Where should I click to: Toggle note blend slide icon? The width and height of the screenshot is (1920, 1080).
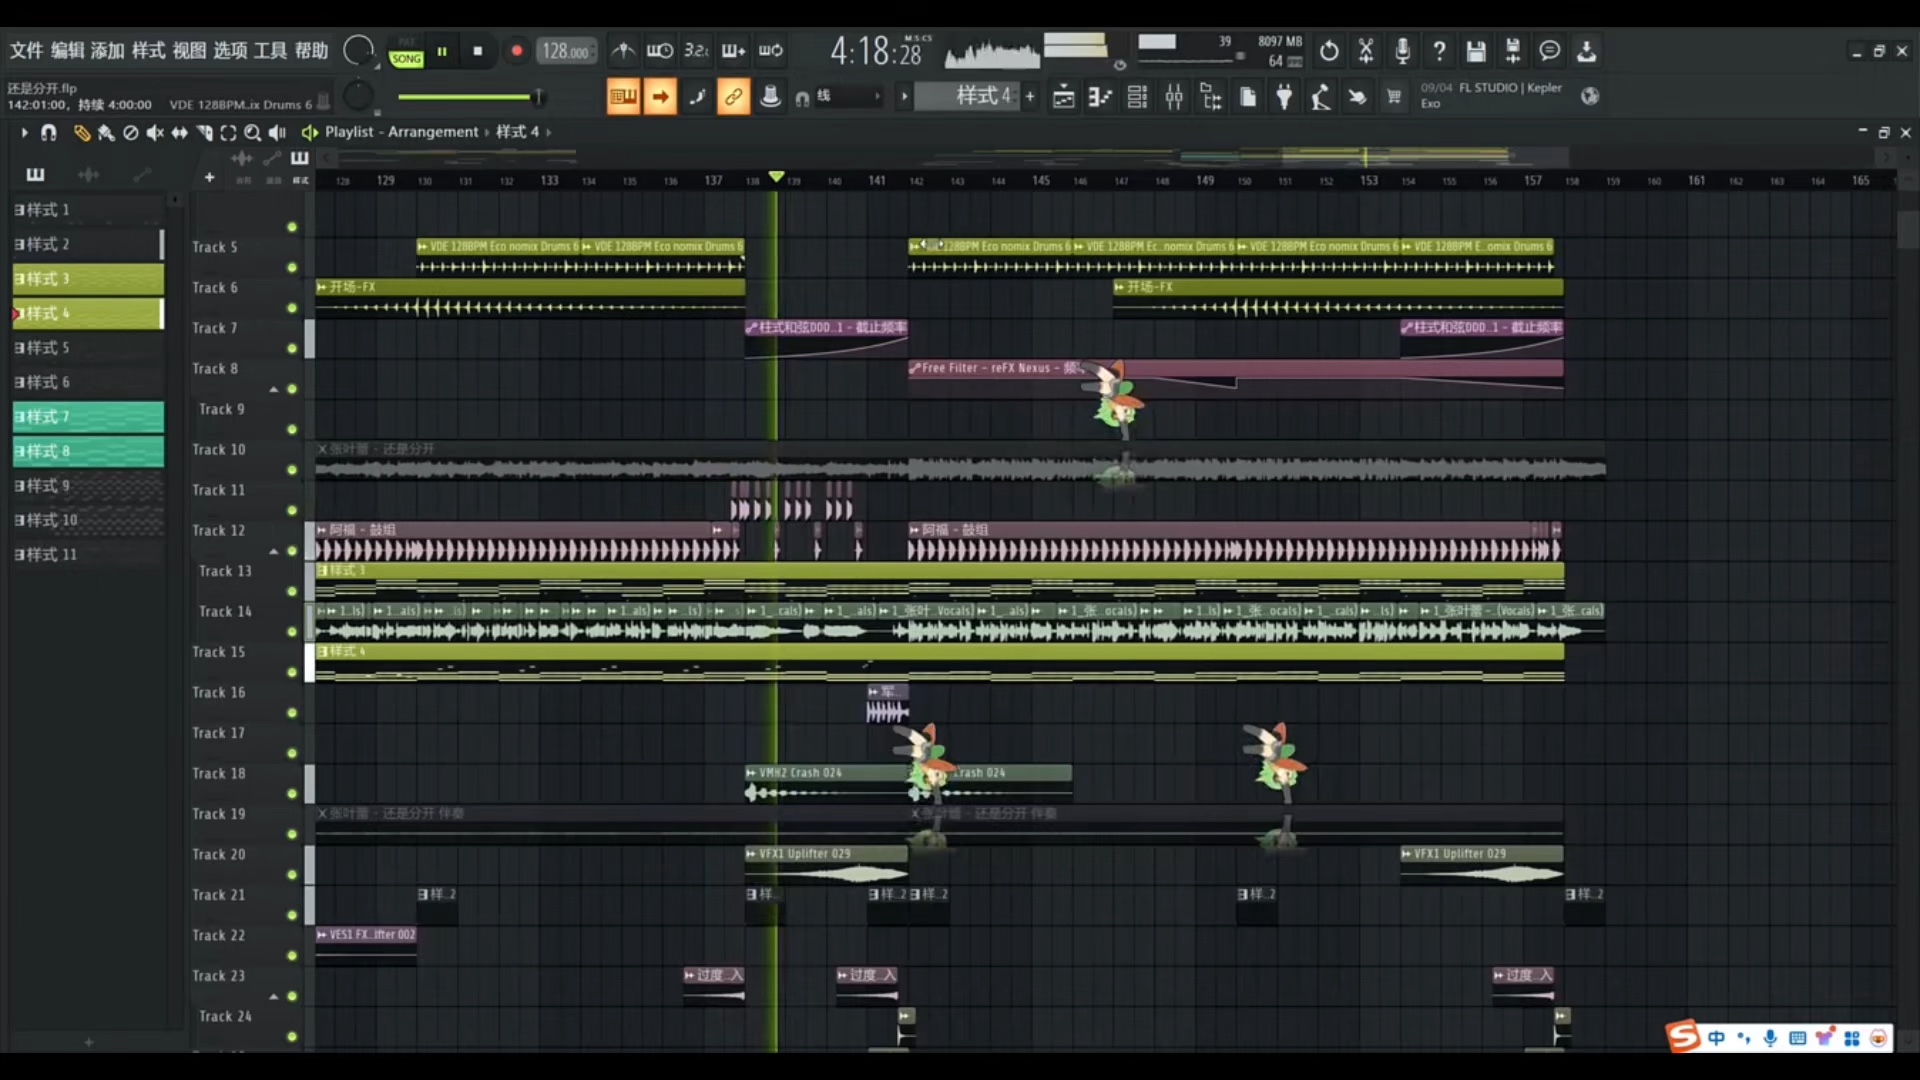(x=697, y=97)
